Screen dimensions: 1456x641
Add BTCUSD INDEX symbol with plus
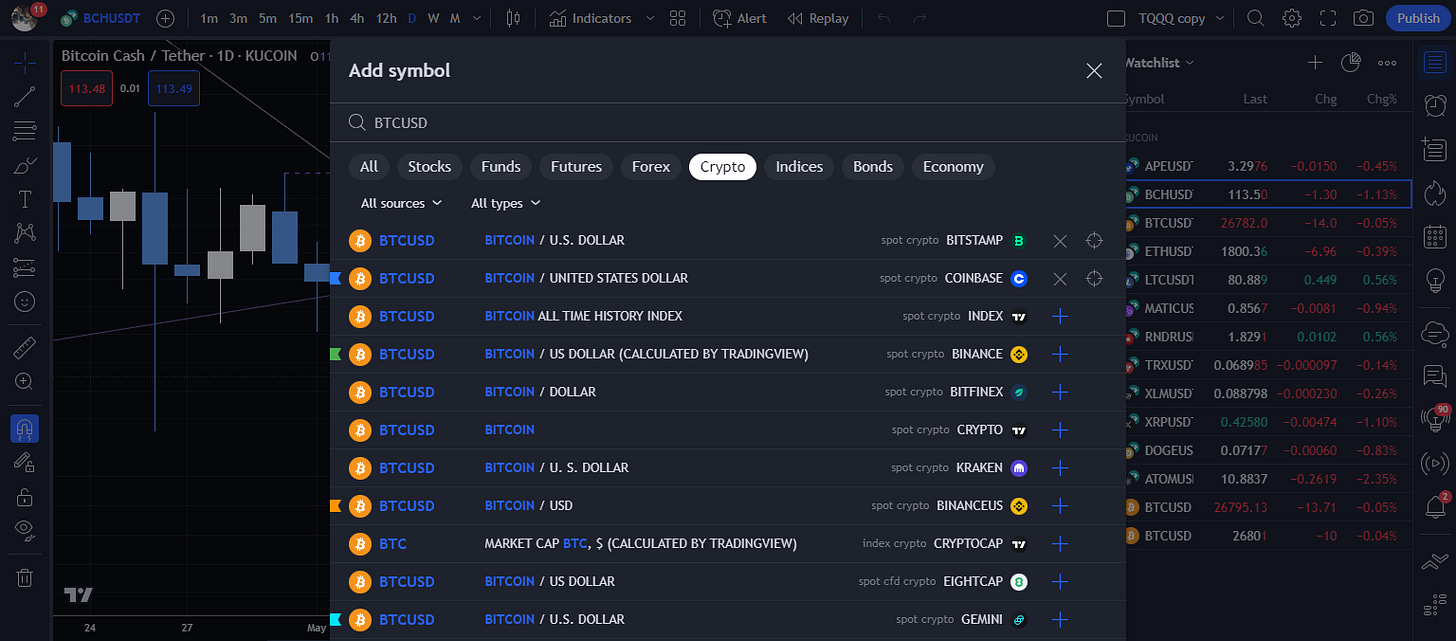(1061, 316)
